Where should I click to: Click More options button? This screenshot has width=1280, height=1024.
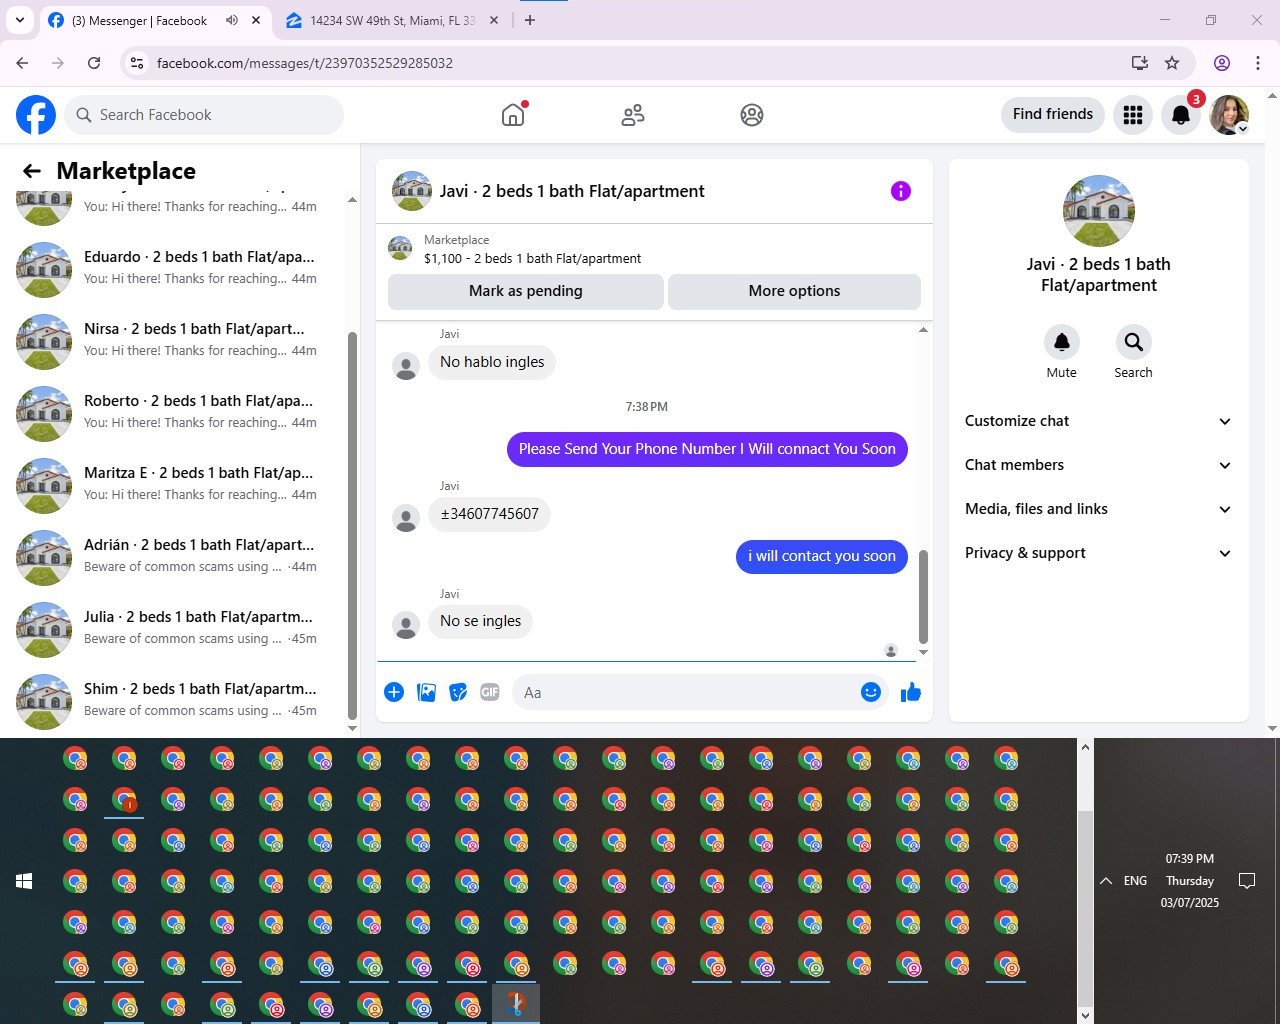pyautogui.click(x=794, y=291)
